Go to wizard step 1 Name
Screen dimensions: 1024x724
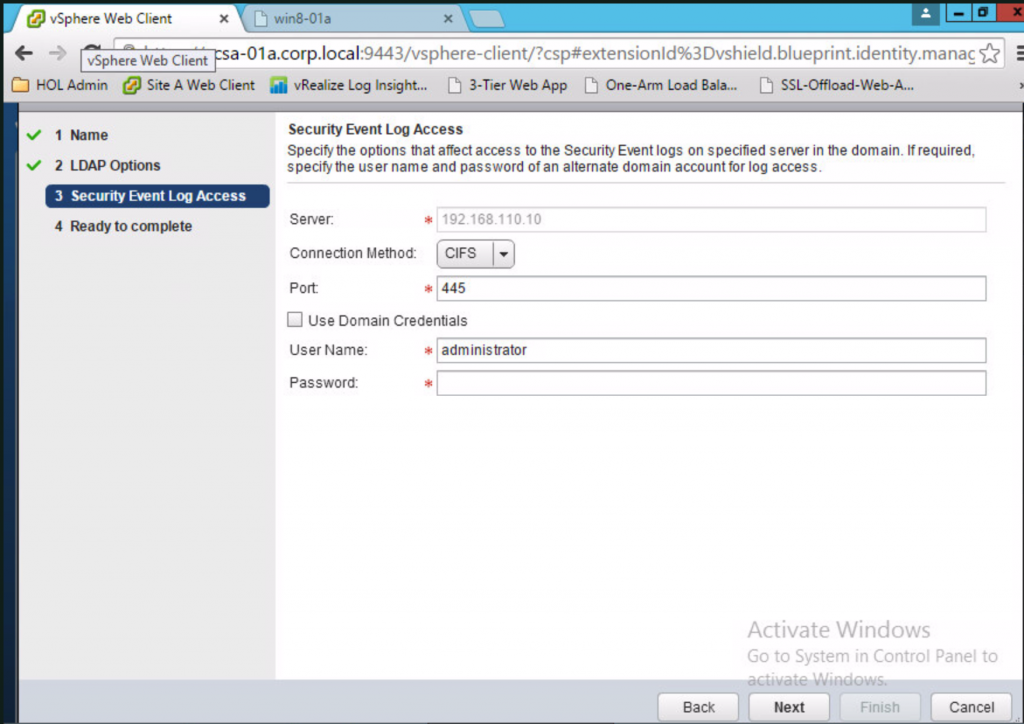coord(88,135)
